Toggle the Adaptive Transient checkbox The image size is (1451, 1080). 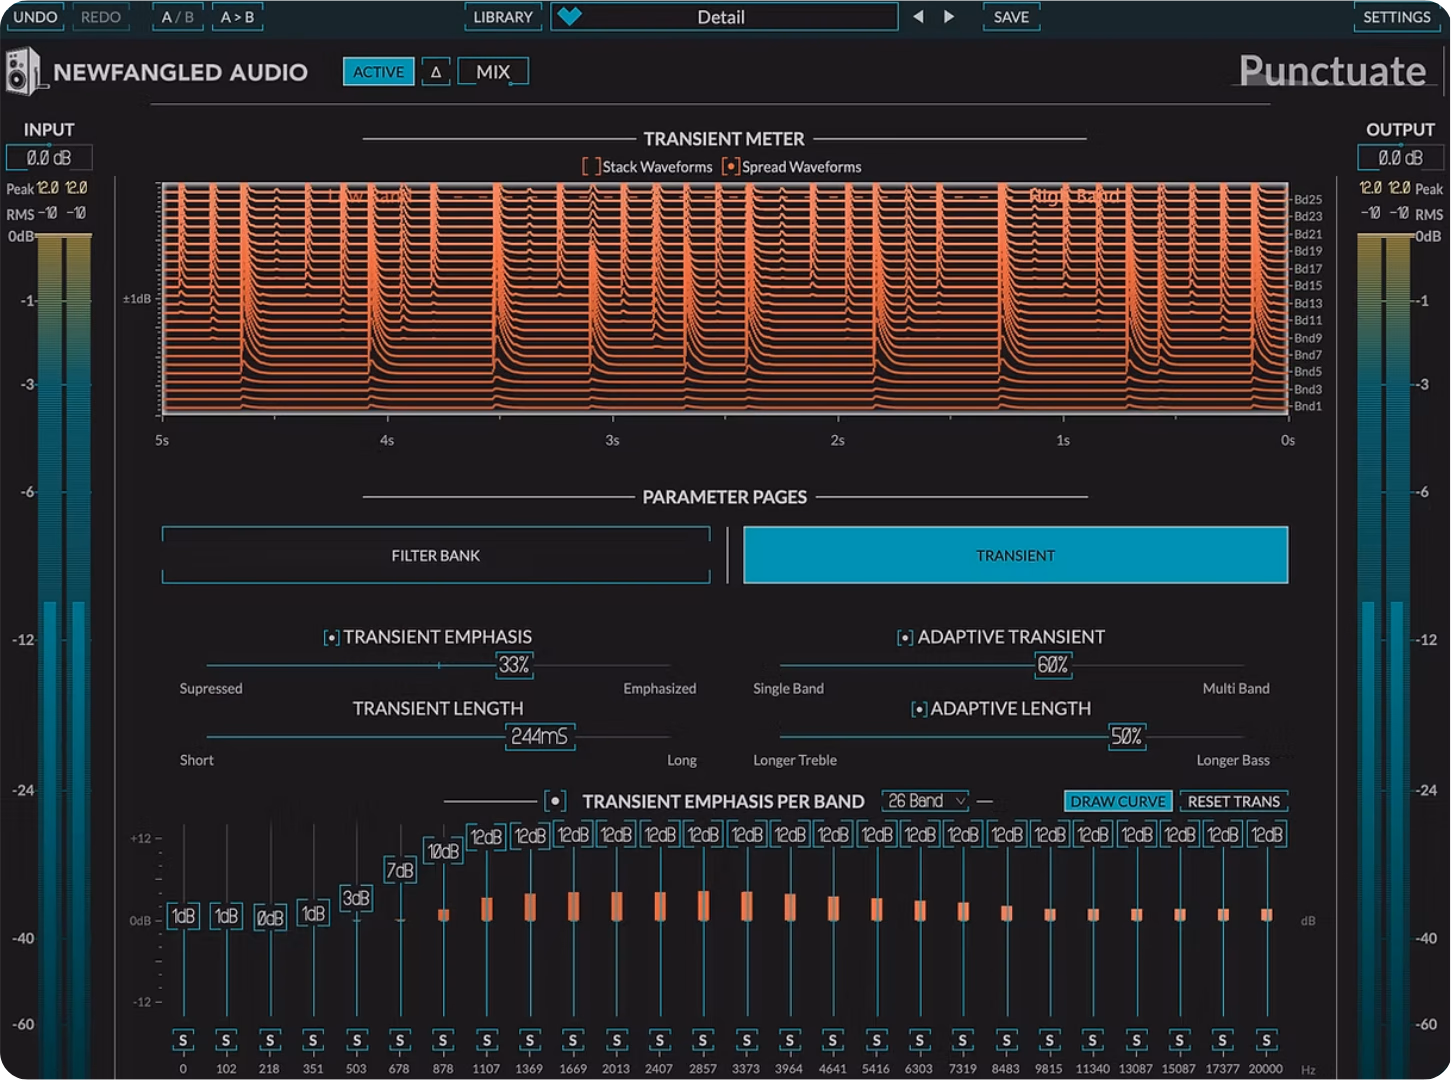[x=904, y=637]
